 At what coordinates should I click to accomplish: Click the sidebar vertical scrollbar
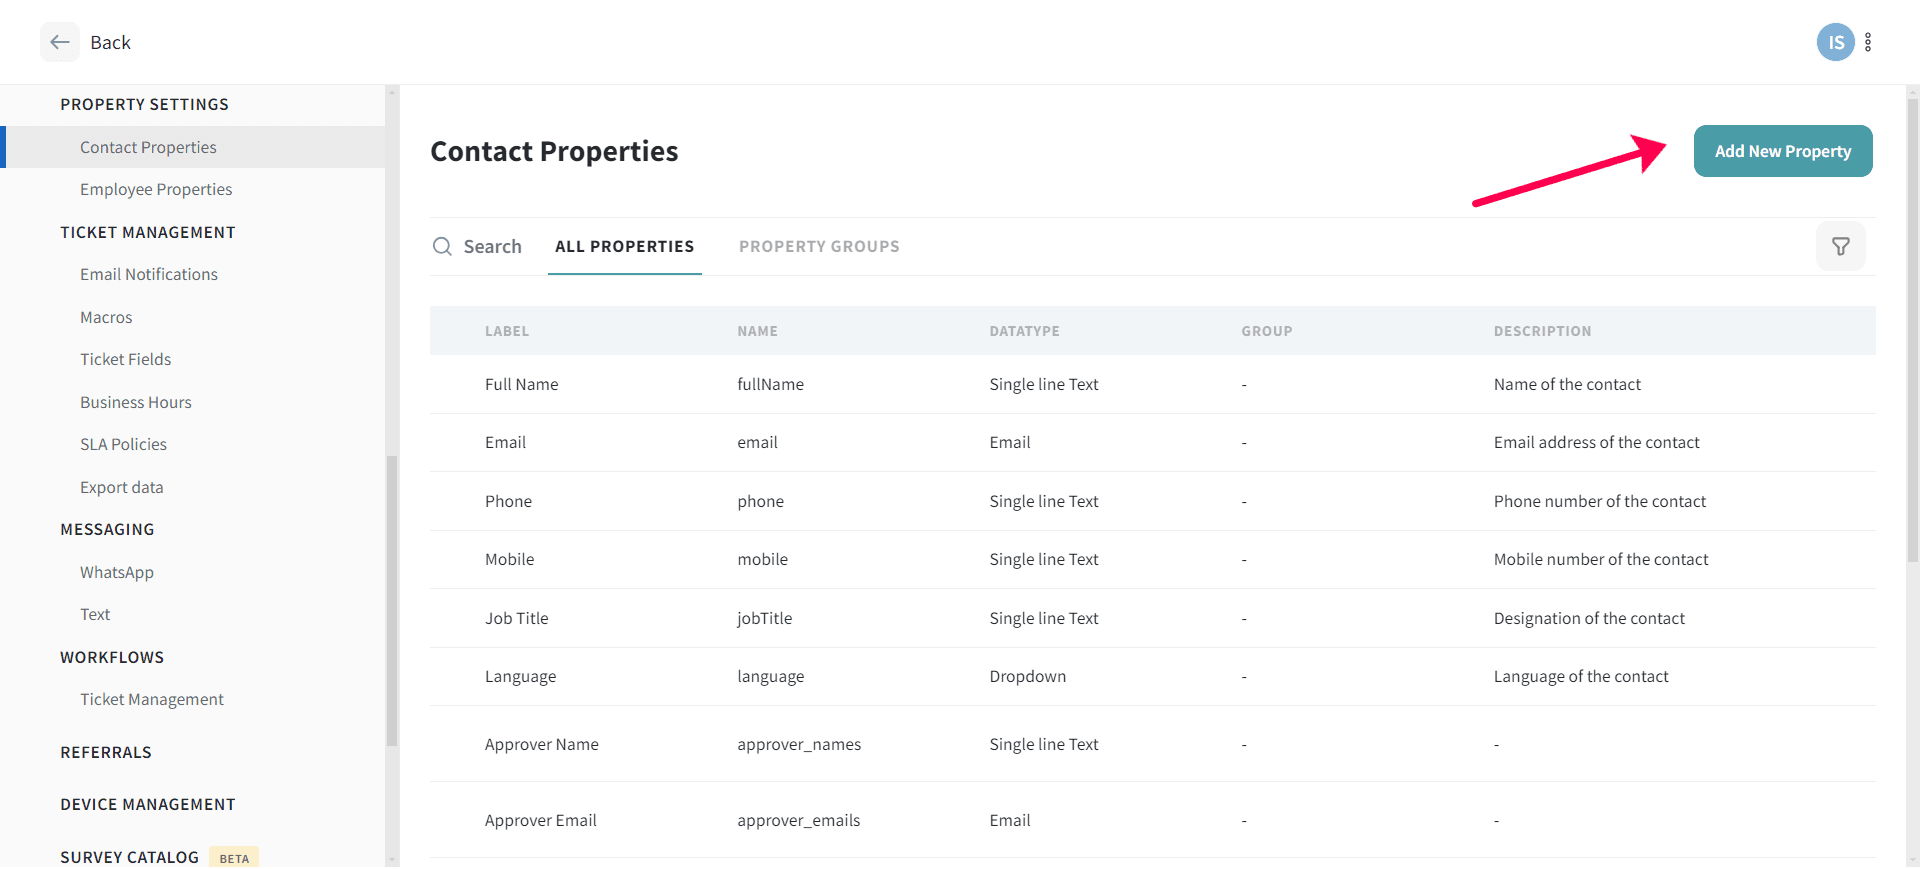[x=392, y=600]
